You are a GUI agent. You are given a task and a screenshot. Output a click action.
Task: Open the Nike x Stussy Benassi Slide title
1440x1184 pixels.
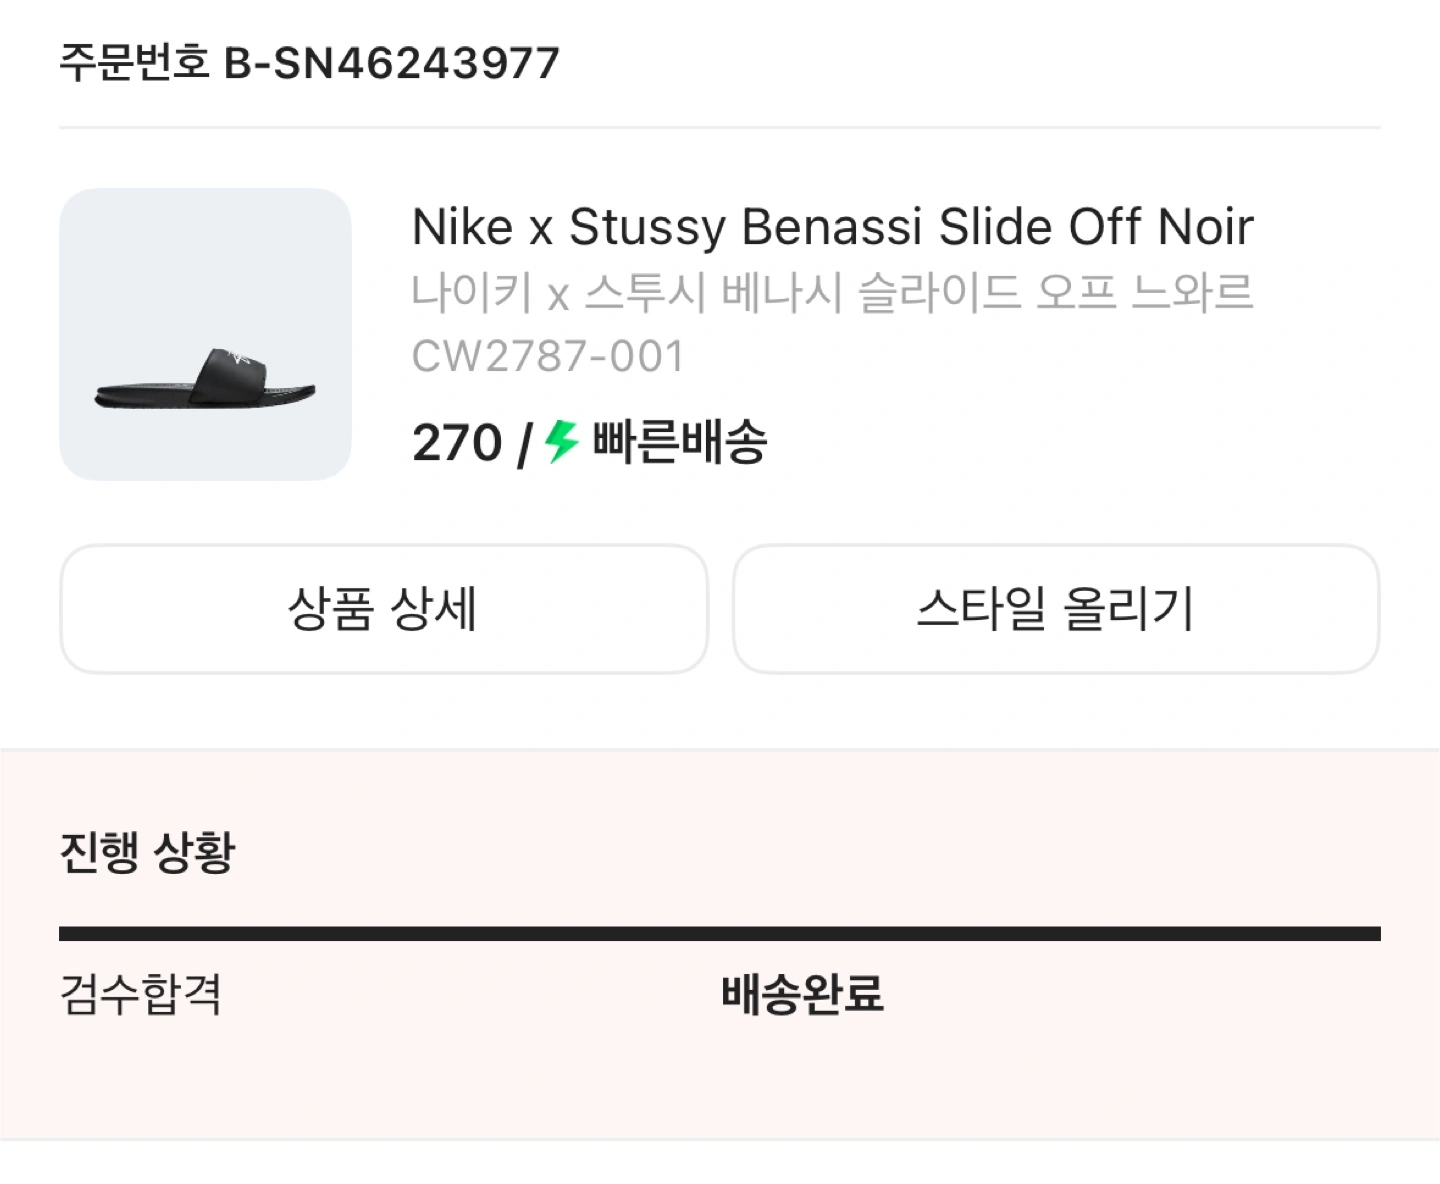coord(832,227)
